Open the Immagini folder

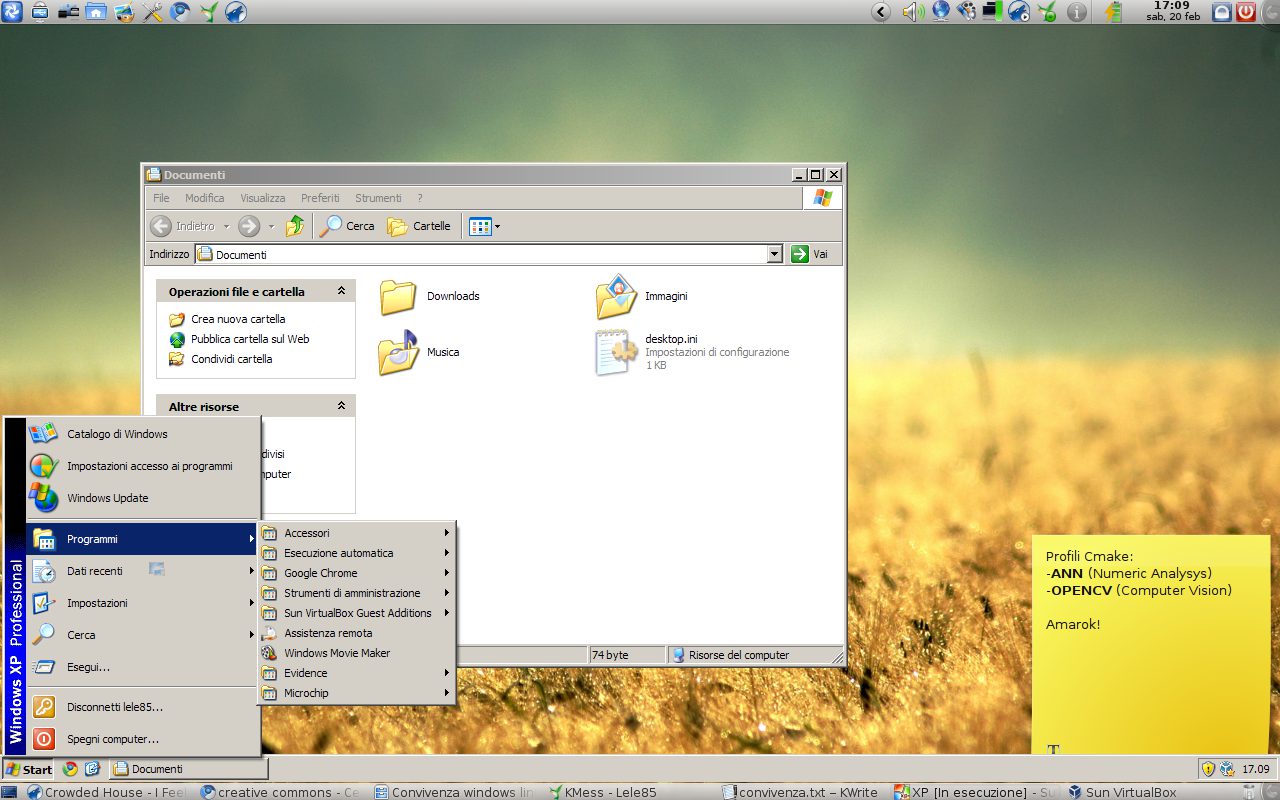coord(616,297)
